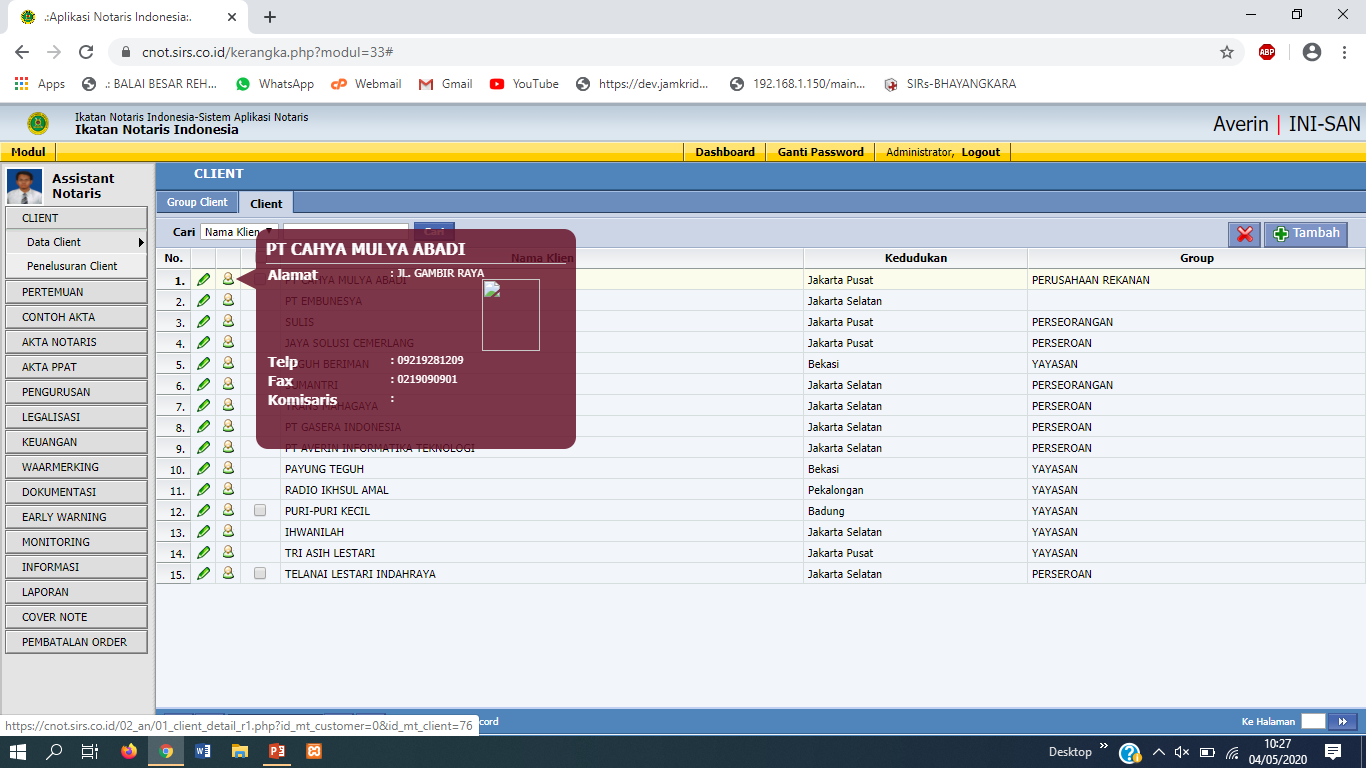Open client detail icon for row 13
Screen dimensions: 1366x768
click(x=228, y=532)
